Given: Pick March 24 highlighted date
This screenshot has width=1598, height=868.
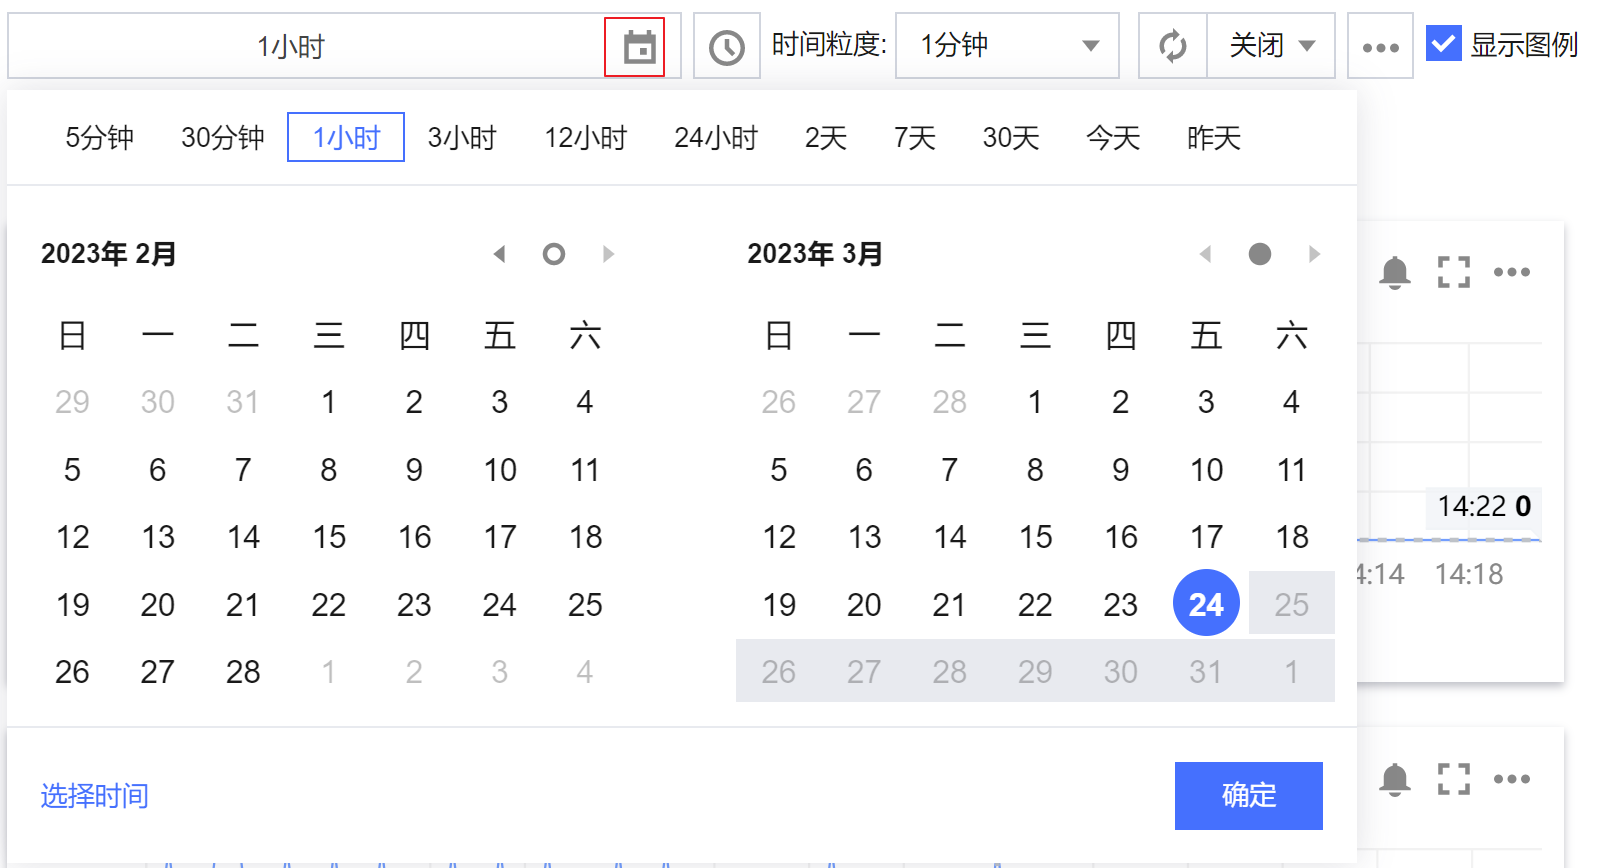Looking at the screenshot, I should [1206, 604].
